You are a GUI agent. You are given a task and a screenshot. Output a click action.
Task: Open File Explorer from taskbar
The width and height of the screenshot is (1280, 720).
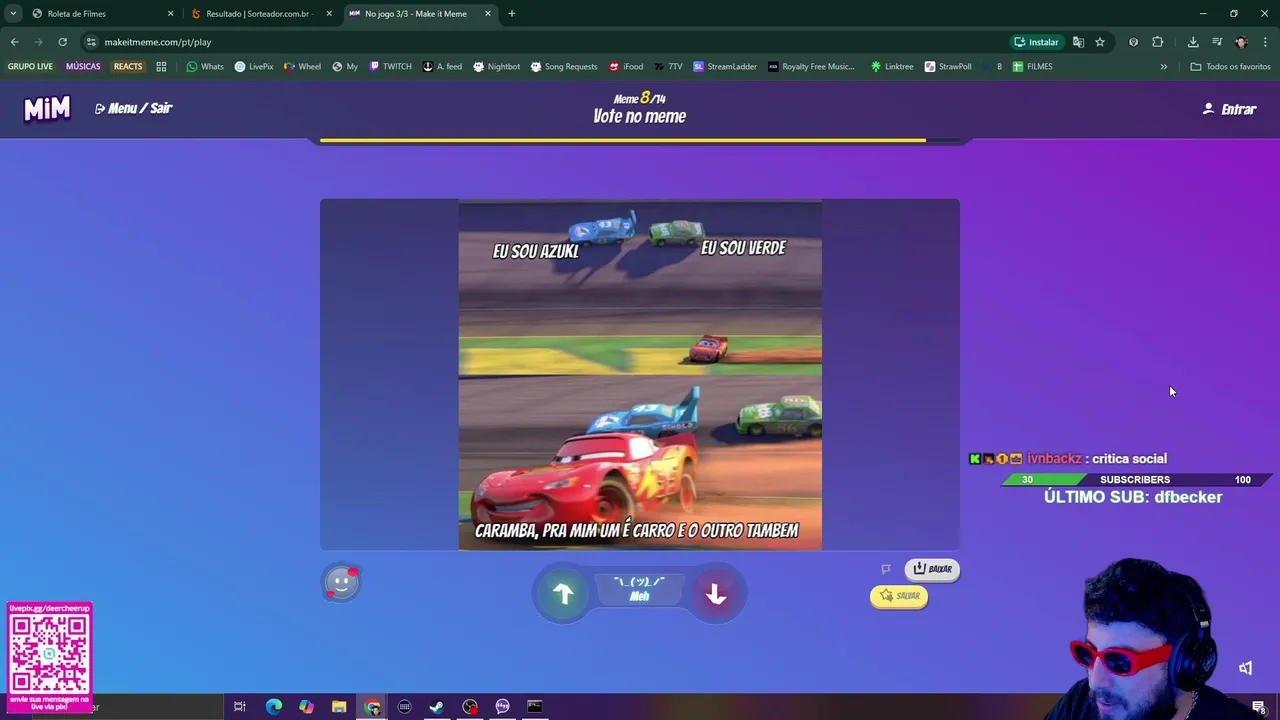[x=339, y=707]
